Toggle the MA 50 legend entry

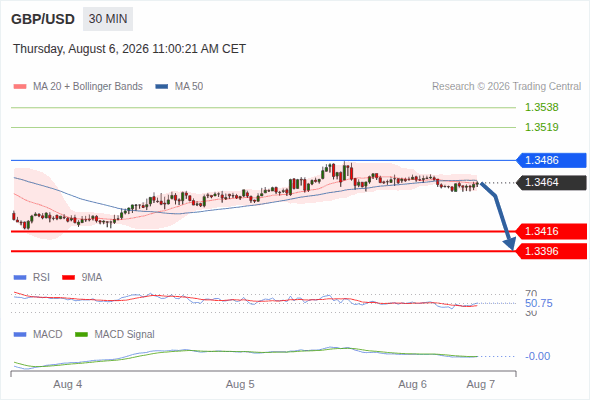(x=179, y=87)
